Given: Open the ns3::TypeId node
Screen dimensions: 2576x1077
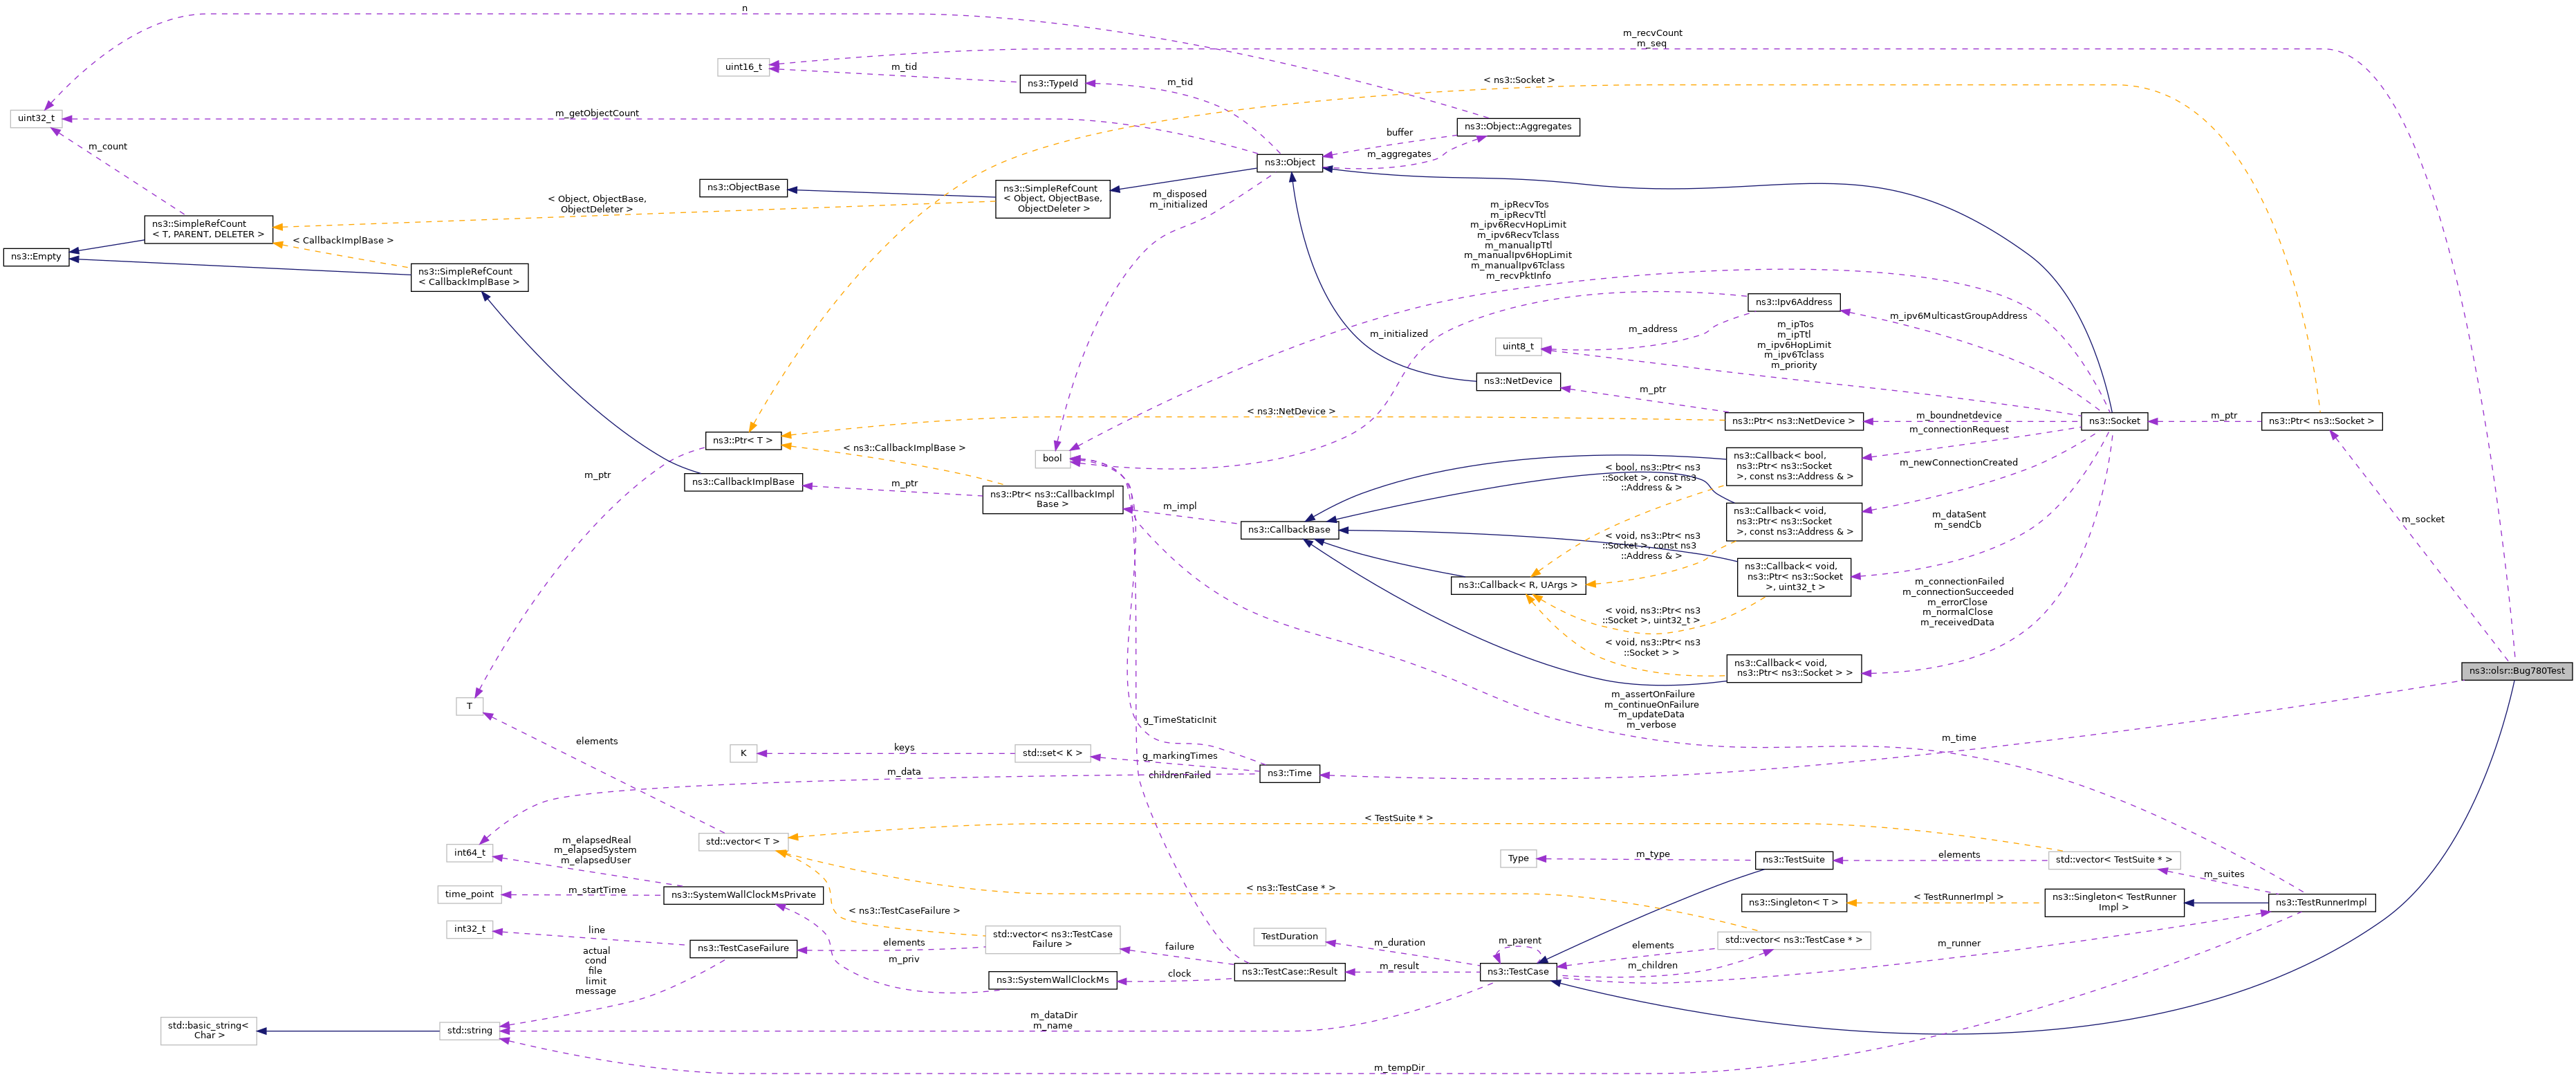Looking at the screenshot, I should pyautogui.click(x=1053, y=83).
